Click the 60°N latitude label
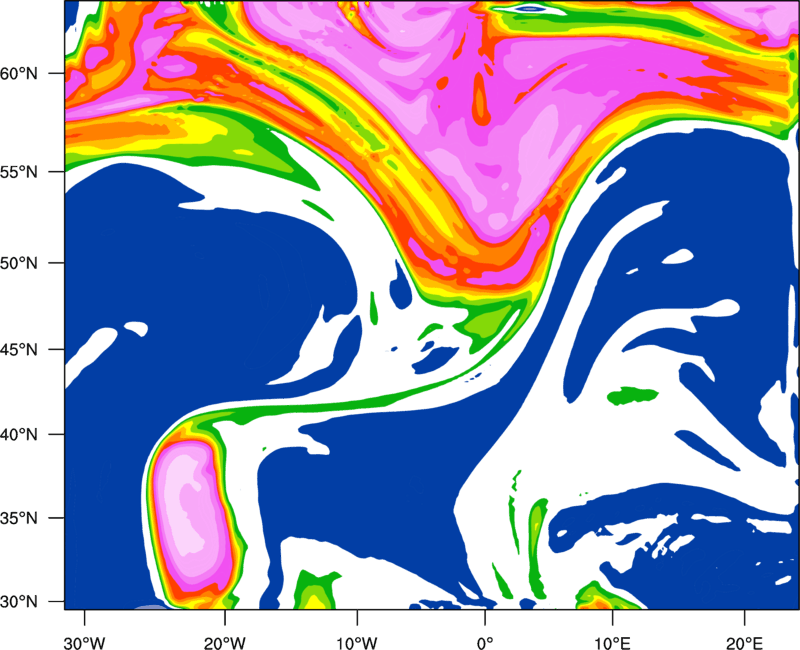Screen dimensions: 800x650 tap(19, 74)
